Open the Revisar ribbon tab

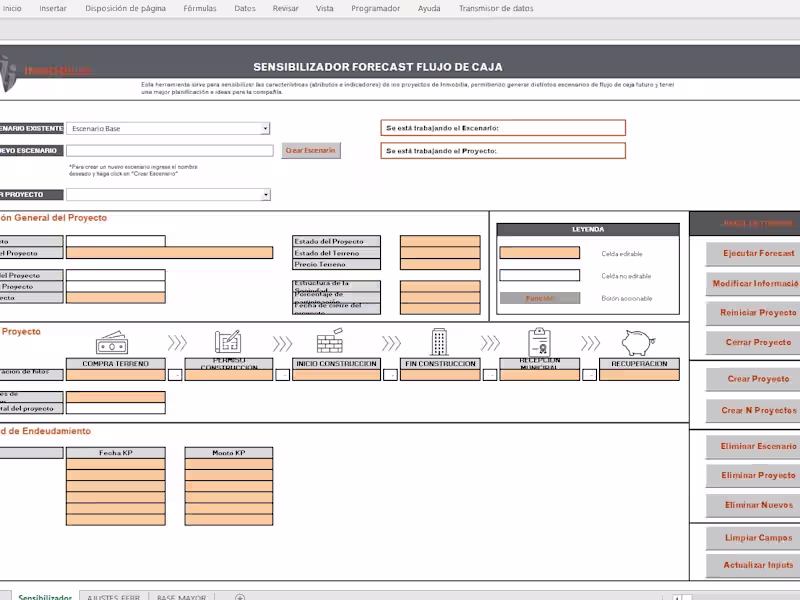click(x=286, y=8)
